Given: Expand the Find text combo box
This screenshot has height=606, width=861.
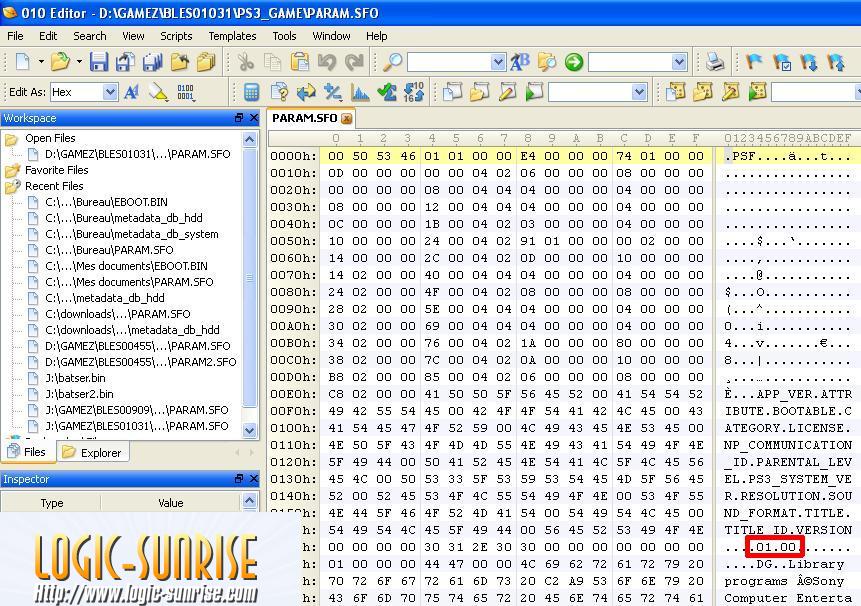Looking at the screenshot, I should 498,62.
